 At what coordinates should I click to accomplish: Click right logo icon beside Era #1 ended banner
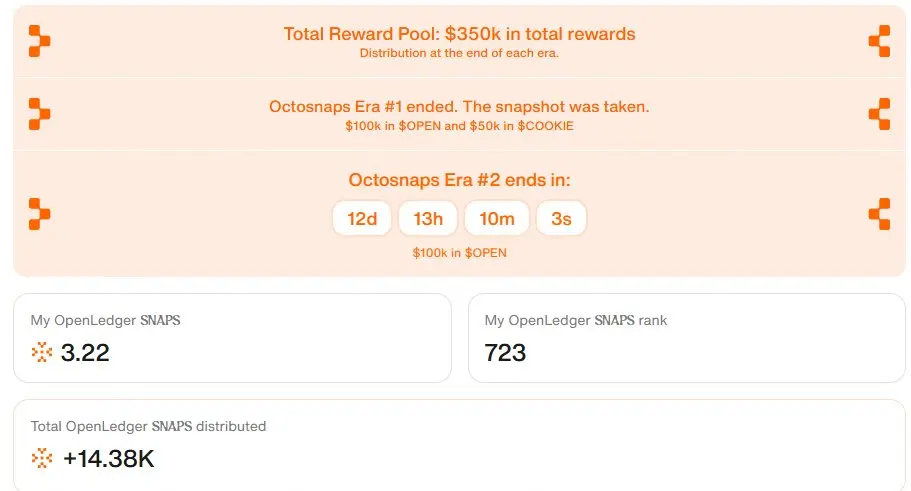pos(880,113)
